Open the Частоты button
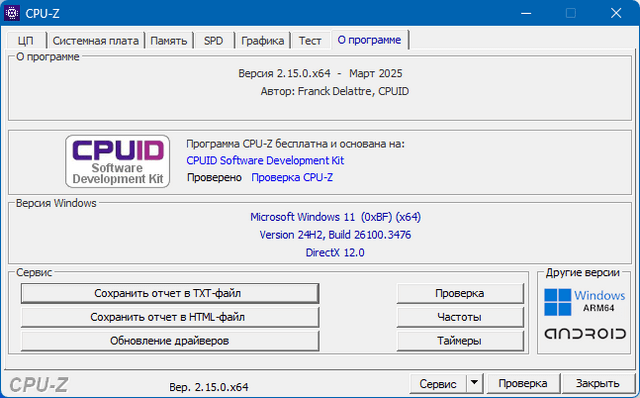This screenshot has height=398, width=640. click(460, 317)
